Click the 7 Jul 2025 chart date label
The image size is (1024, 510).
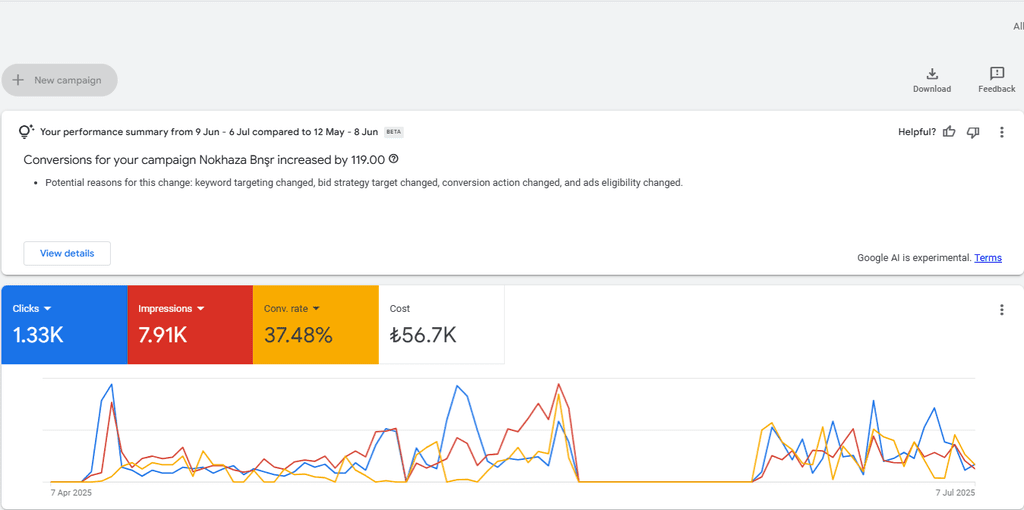point(954,493)
